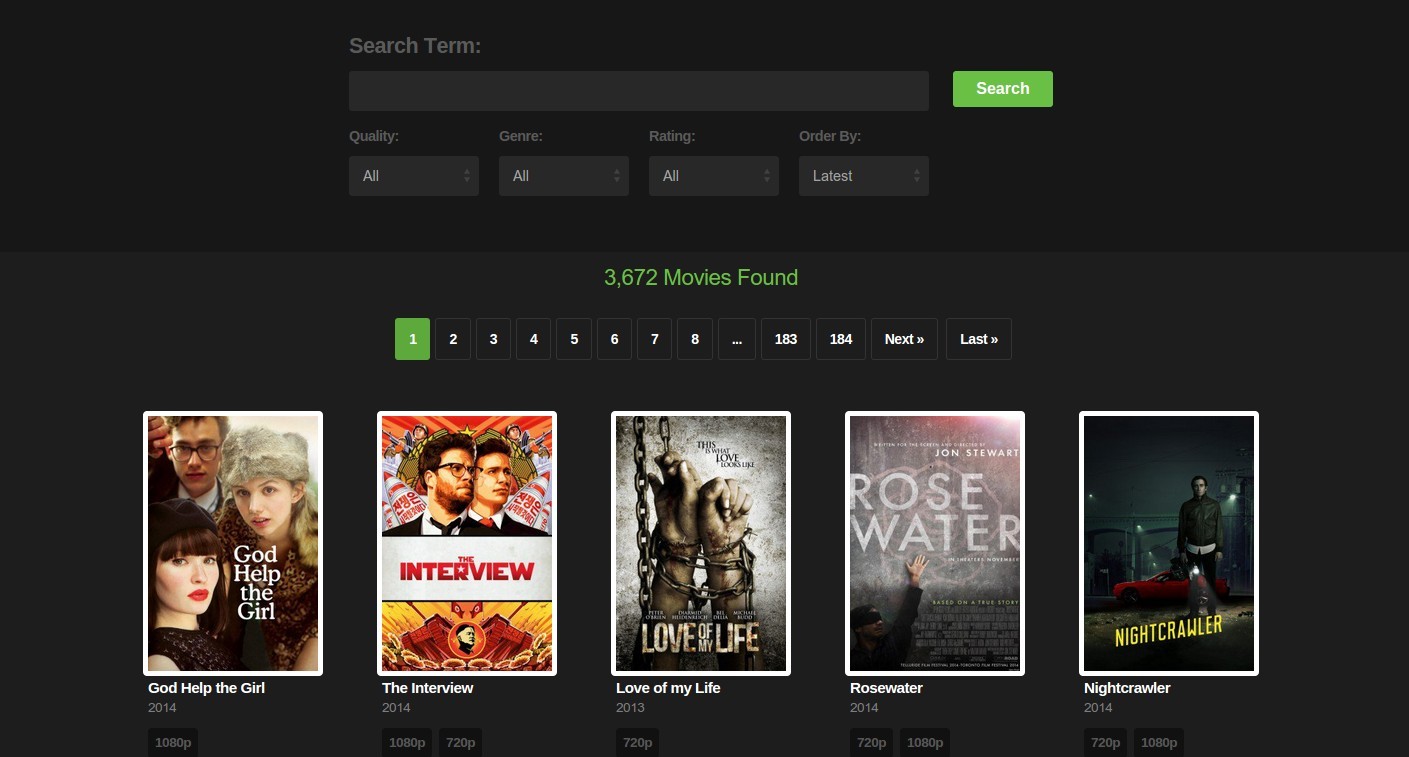Click the Last » pagination button
This screenshot has width=1409, height=757.
coord(979,339)
